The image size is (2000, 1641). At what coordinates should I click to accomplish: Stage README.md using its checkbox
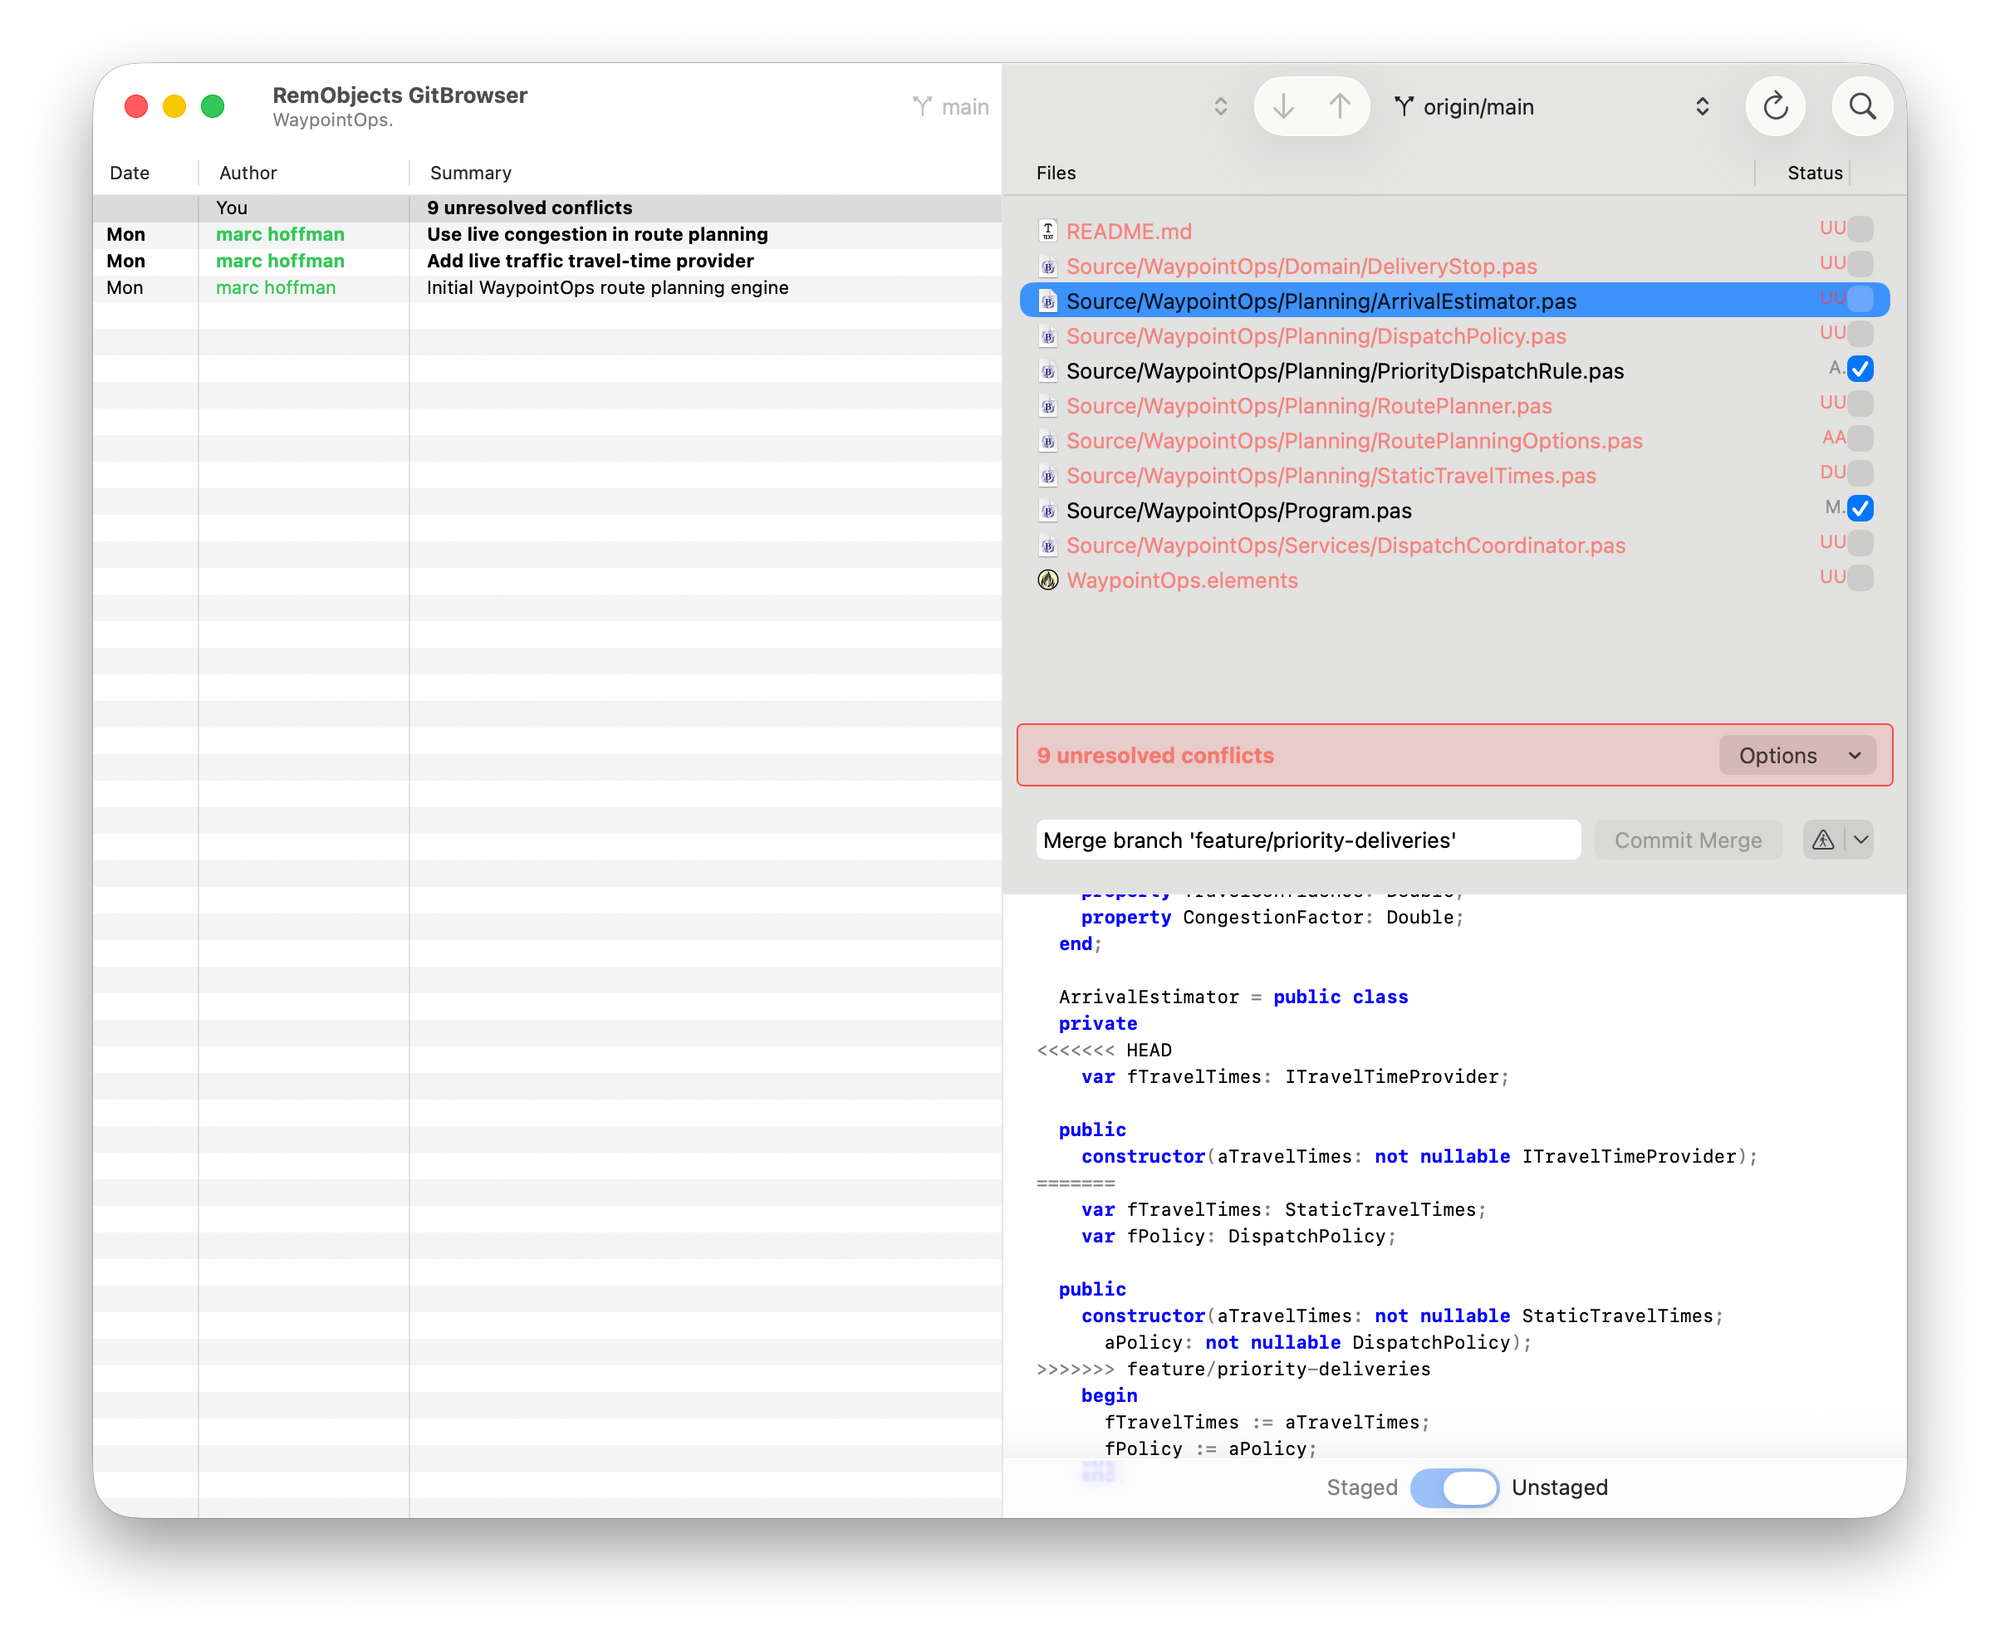point(1860,229)
